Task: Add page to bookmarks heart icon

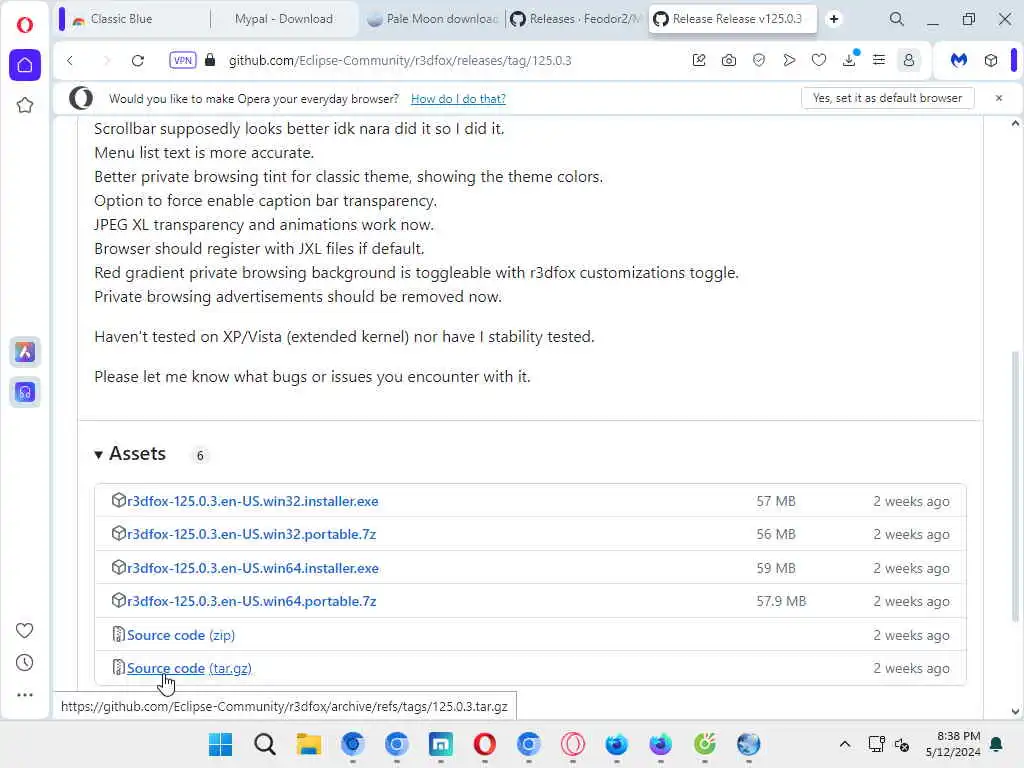Action: [x=819, y=61]
